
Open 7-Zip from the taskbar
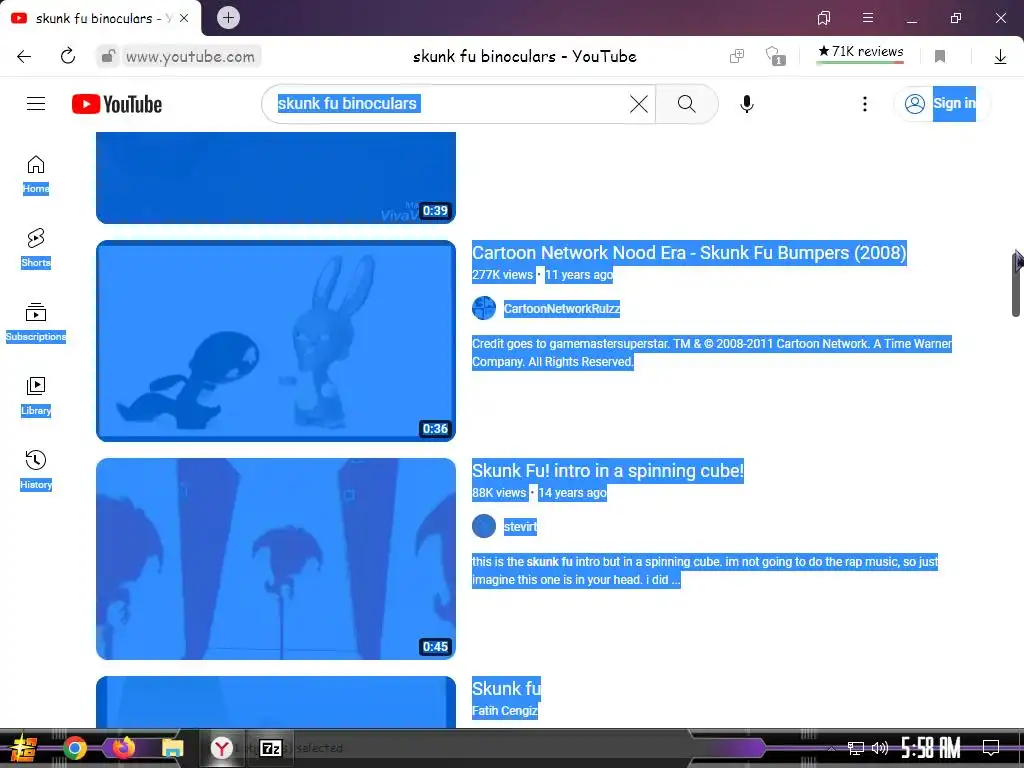point(270,748)
